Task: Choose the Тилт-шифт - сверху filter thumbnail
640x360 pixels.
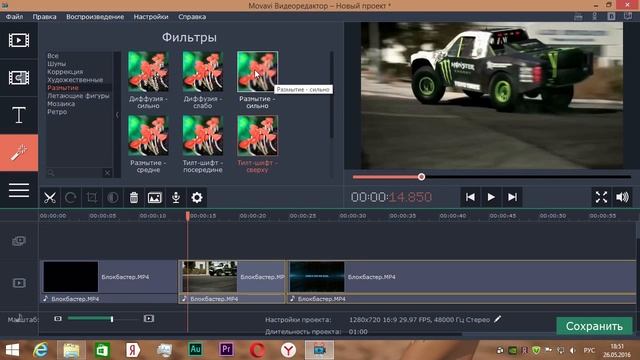Action: pos(258,135)
